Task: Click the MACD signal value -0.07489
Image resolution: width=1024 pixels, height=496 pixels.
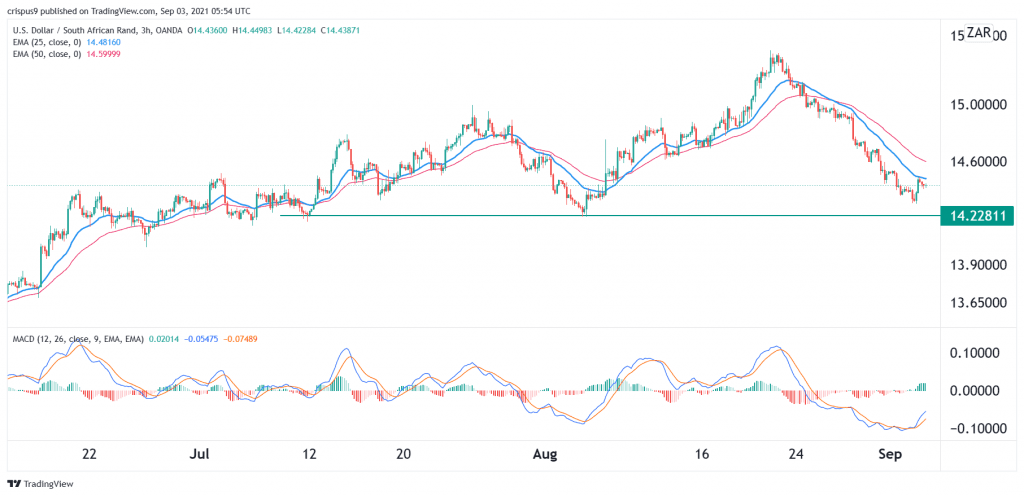Action: tap(240, 339)
